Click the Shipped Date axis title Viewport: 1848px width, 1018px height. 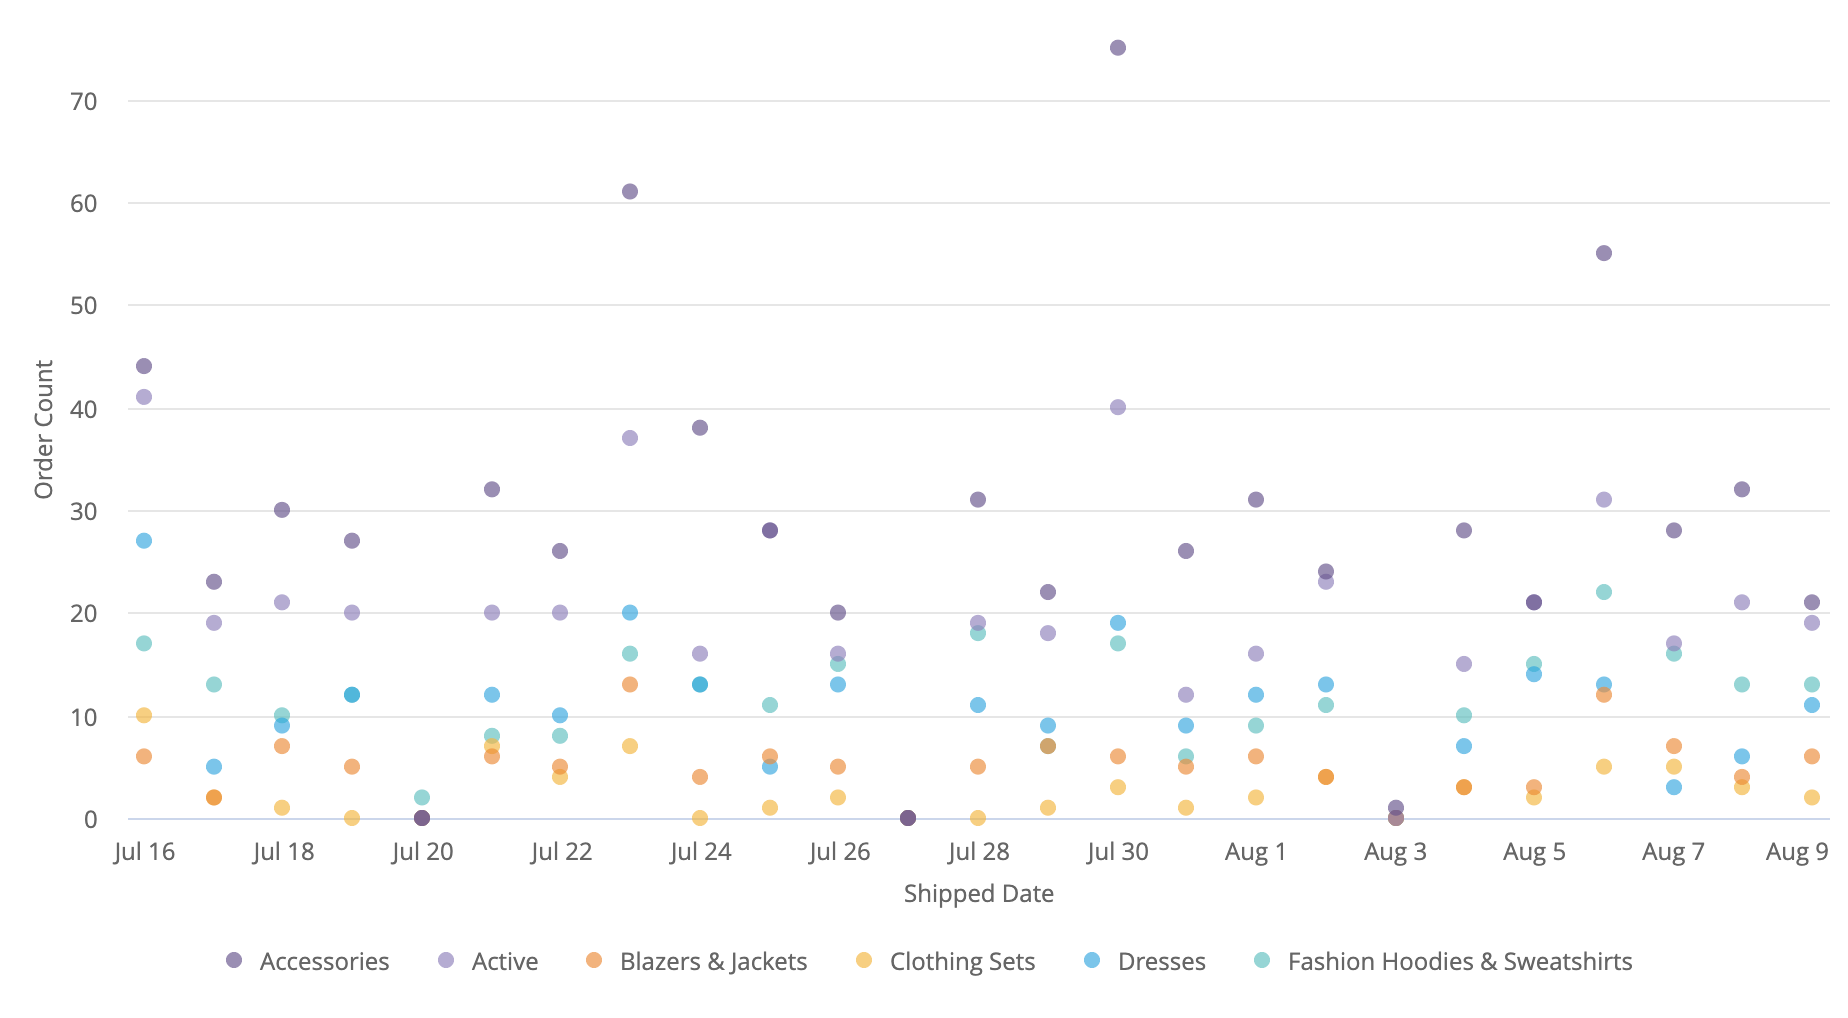978,893
